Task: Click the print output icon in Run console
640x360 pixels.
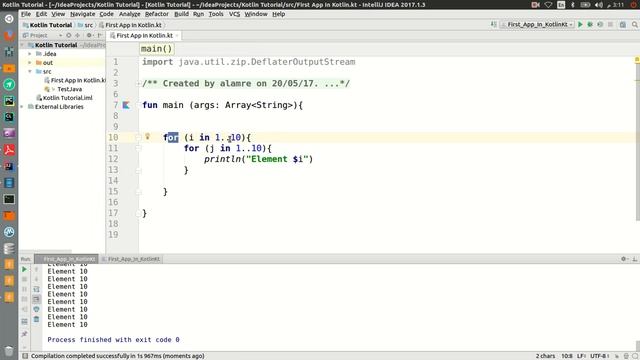Action: coord(36,309)
